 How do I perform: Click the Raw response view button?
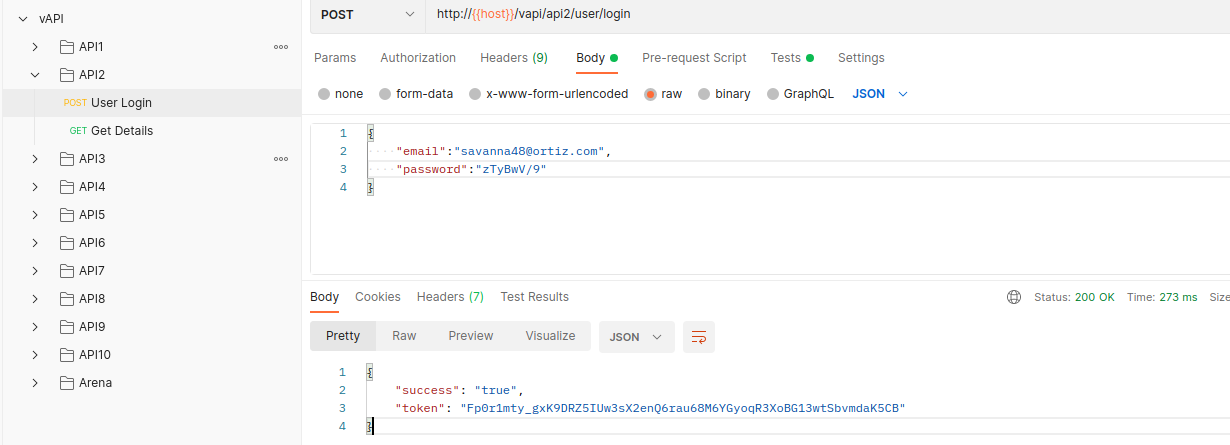point(404,336)
